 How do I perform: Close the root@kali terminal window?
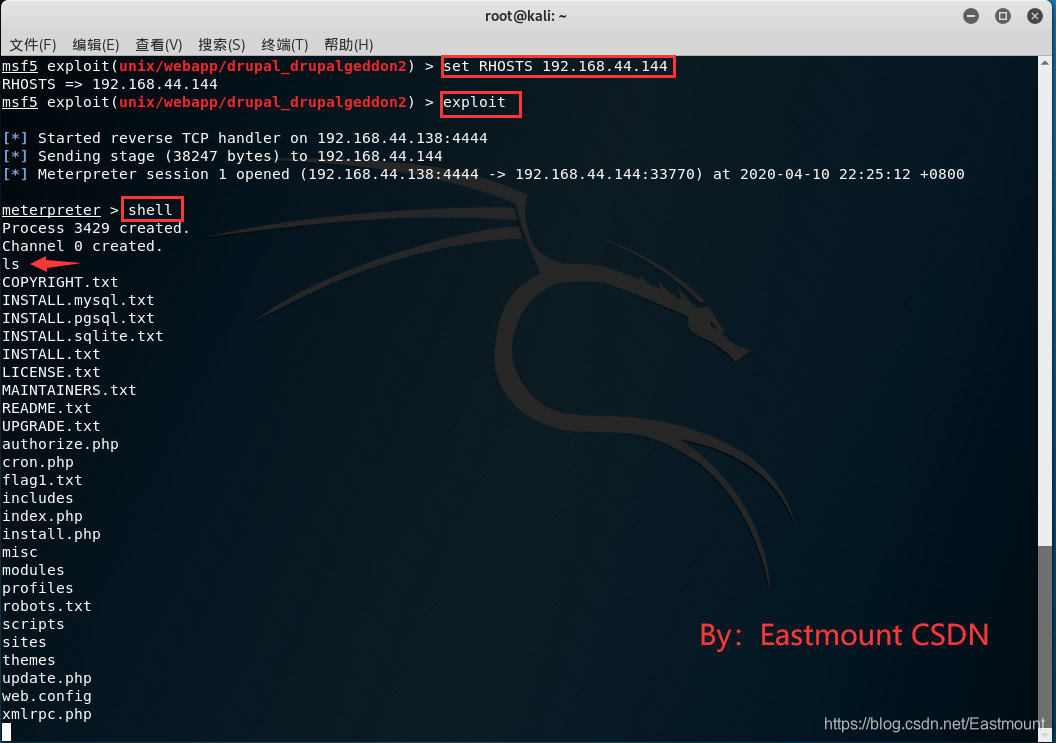tap(1035, 16)
